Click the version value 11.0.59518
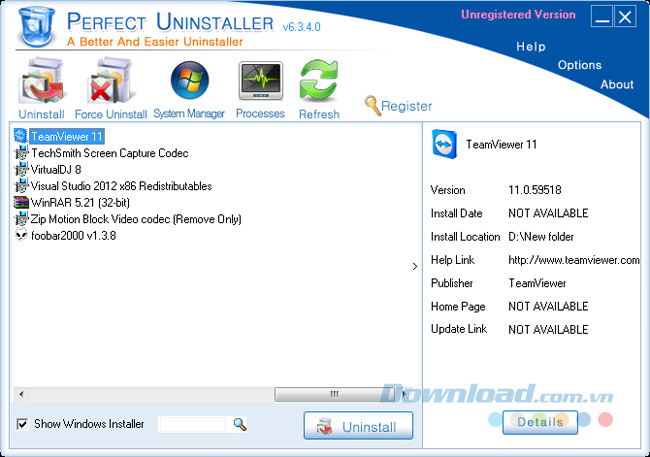Viewport: 650px width, 457px height. coord(535,190)
